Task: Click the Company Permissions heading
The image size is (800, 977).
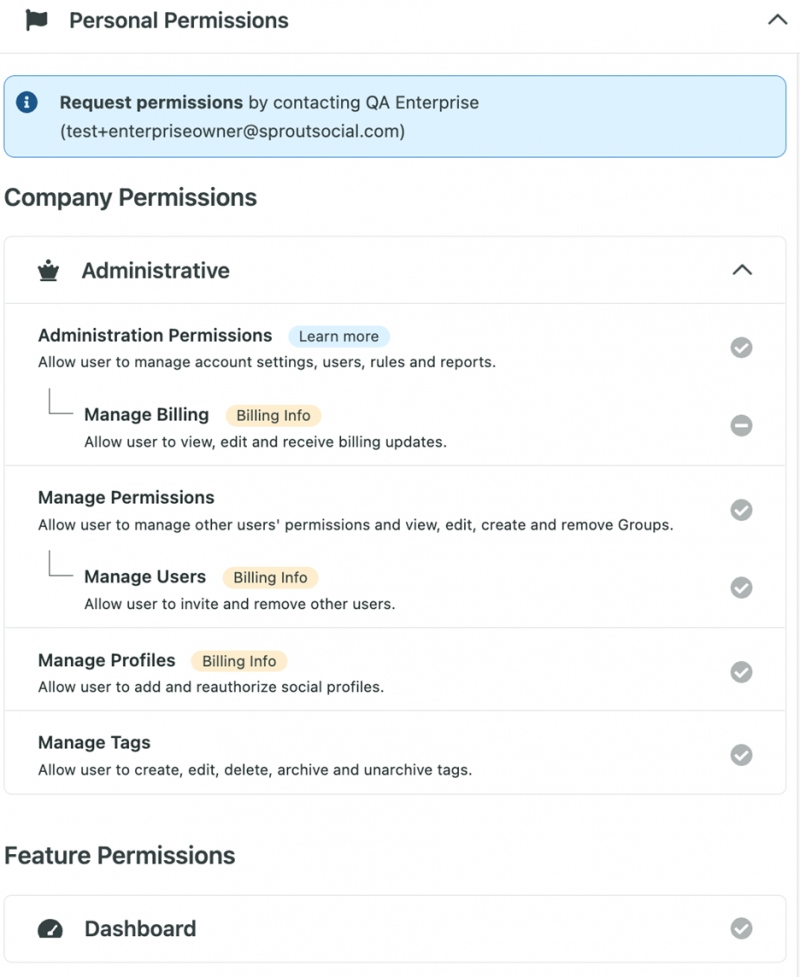Action: tap(130, 198)
